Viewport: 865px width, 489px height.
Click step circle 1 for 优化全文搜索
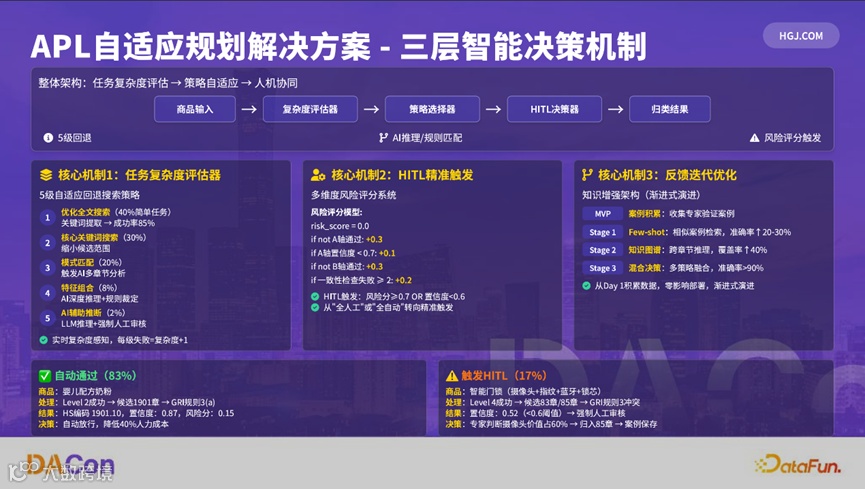click(47, 217)
